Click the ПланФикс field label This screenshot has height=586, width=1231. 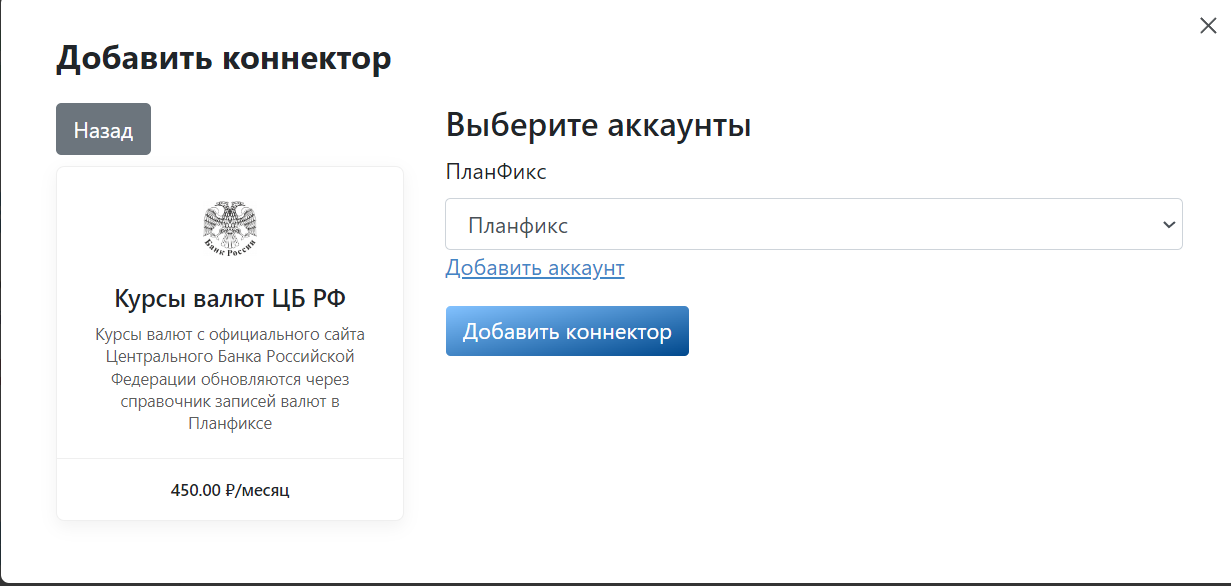point(496,172)
